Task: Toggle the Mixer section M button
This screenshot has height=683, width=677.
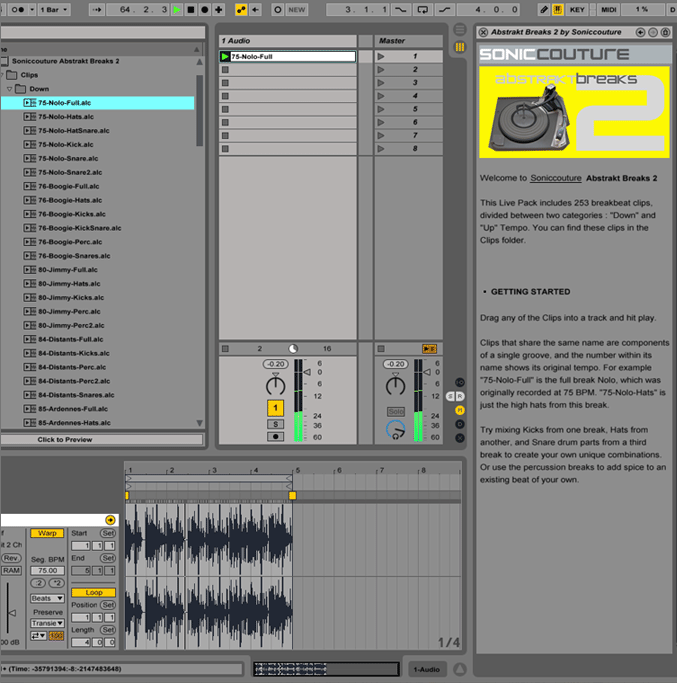Action: coord(460,410)
